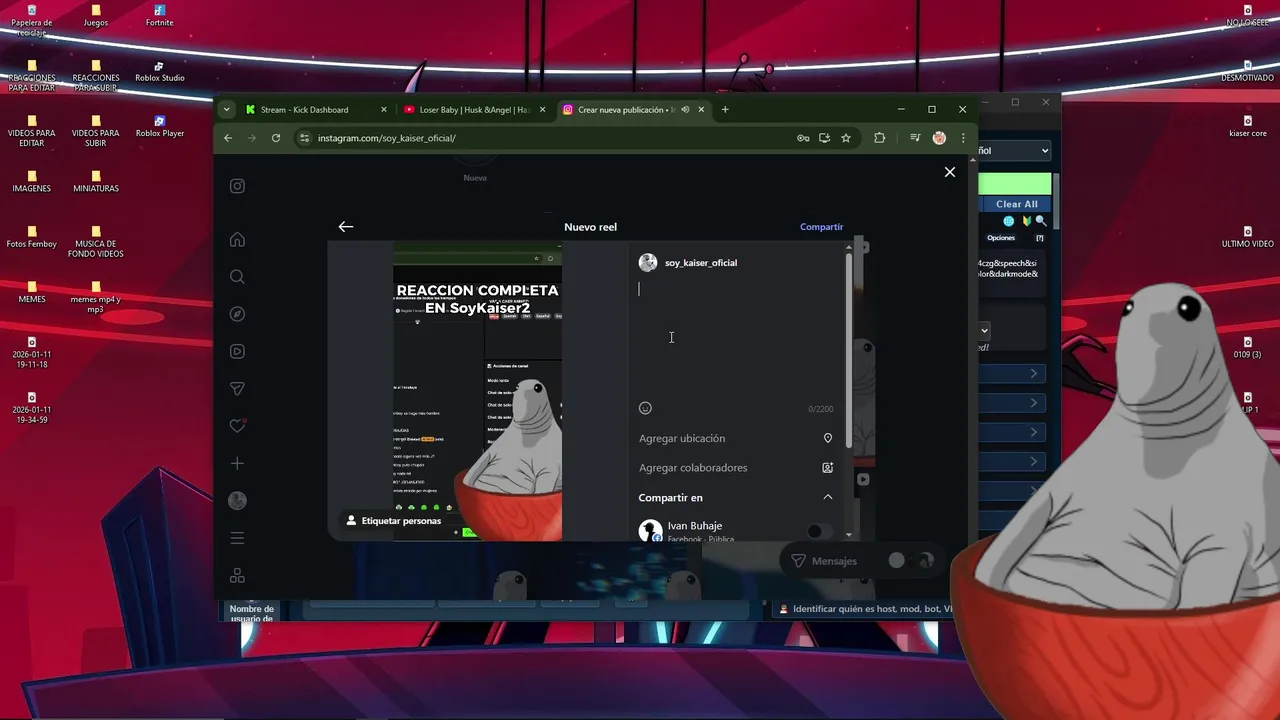Open profile avatar in Instagram sidebar
The width and height of the screenshot is (1280, 720).
(x=237, y=501)
